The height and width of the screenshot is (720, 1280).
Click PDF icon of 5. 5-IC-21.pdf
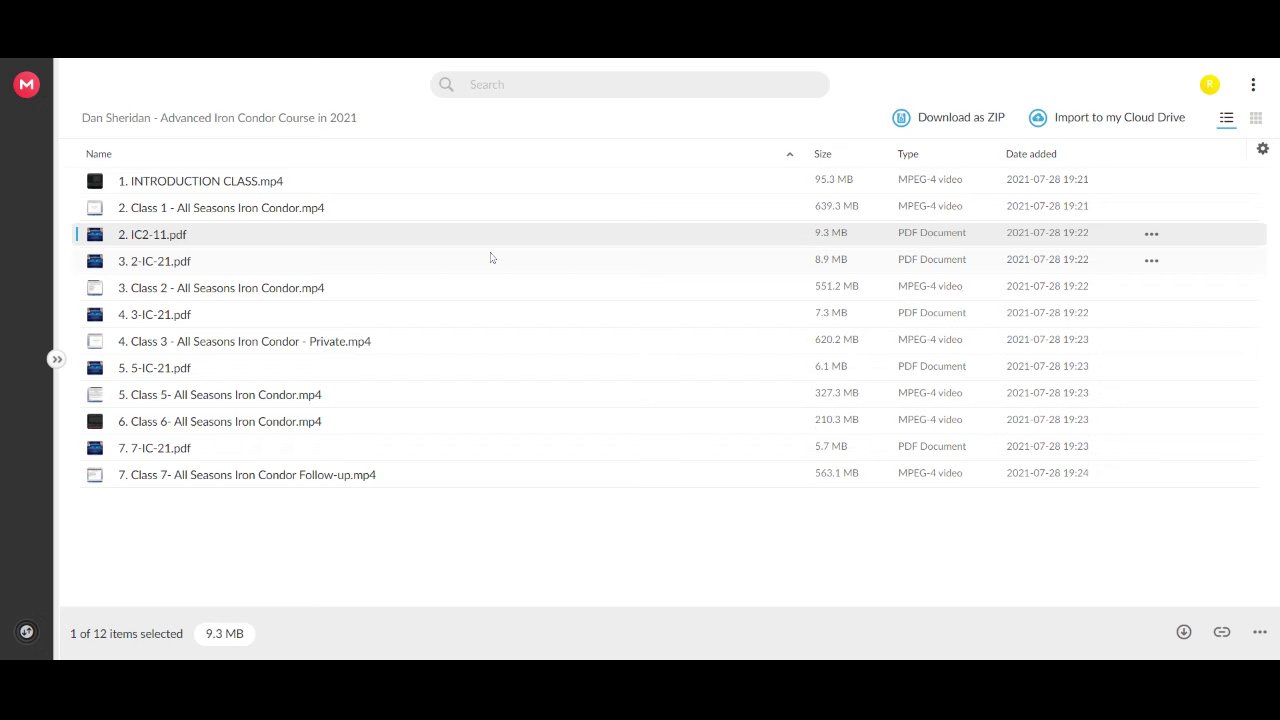95,368
